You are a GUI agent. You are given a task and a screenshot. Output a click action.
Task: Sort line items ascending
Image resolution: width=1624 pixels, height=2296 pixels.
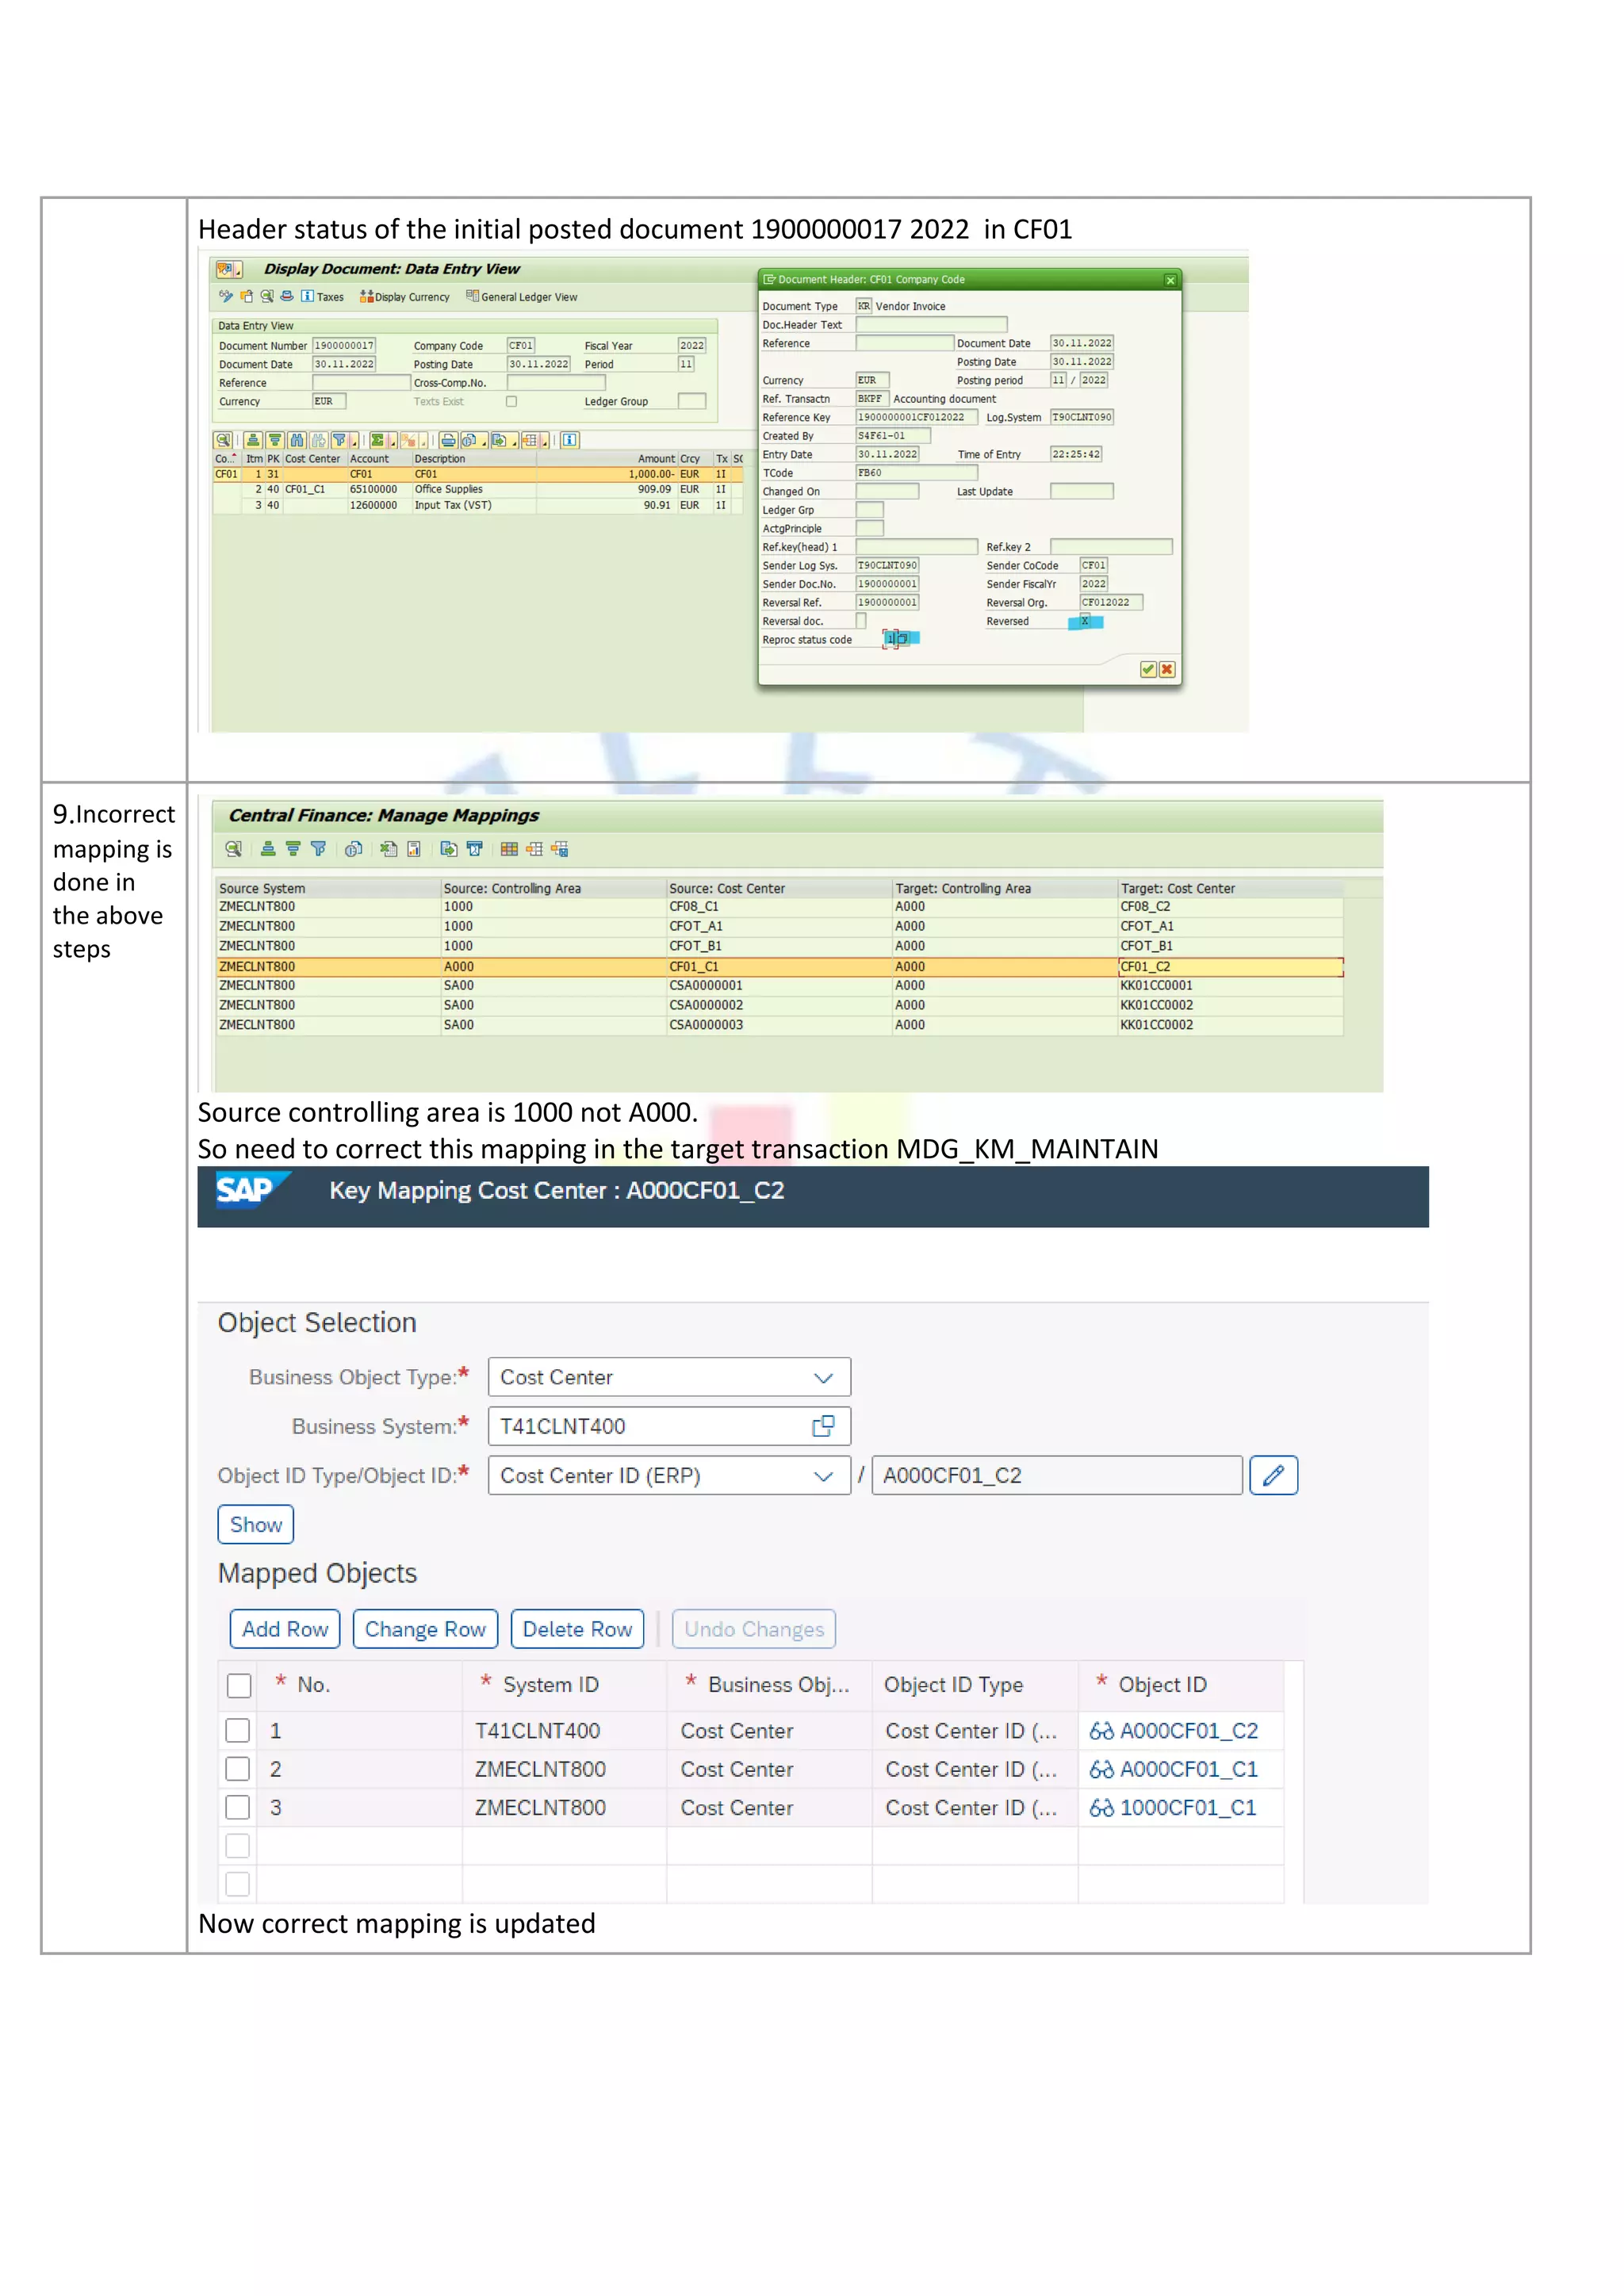(x=254, y=440)
